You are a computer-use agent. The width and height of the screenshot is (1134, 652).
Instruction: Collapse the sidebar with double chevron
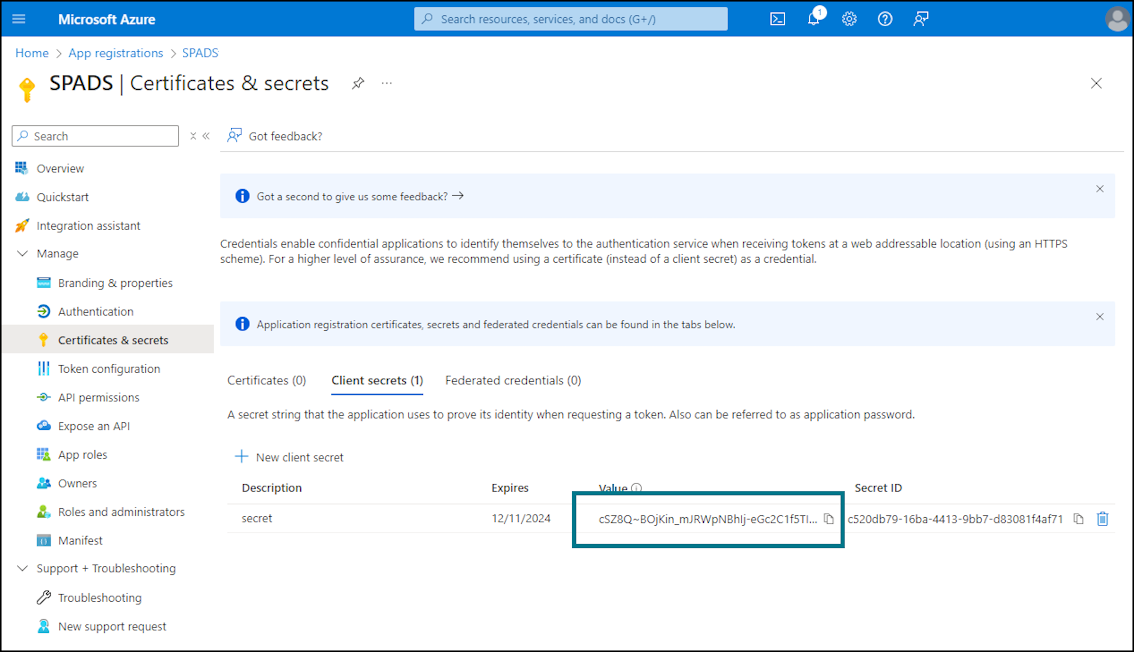click(x=206, y=136)
